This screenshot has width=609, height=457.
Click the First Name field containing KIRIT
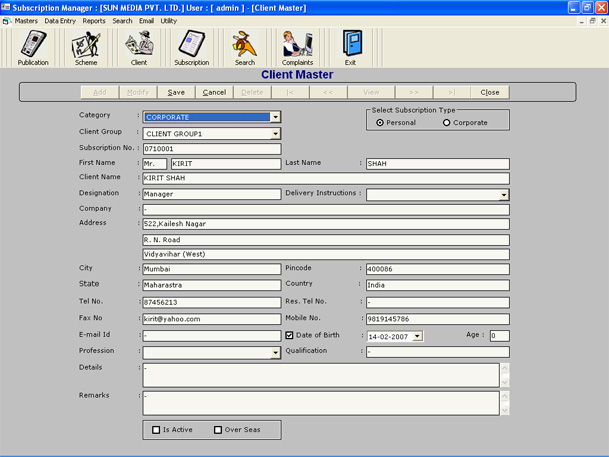coord(226,164)
